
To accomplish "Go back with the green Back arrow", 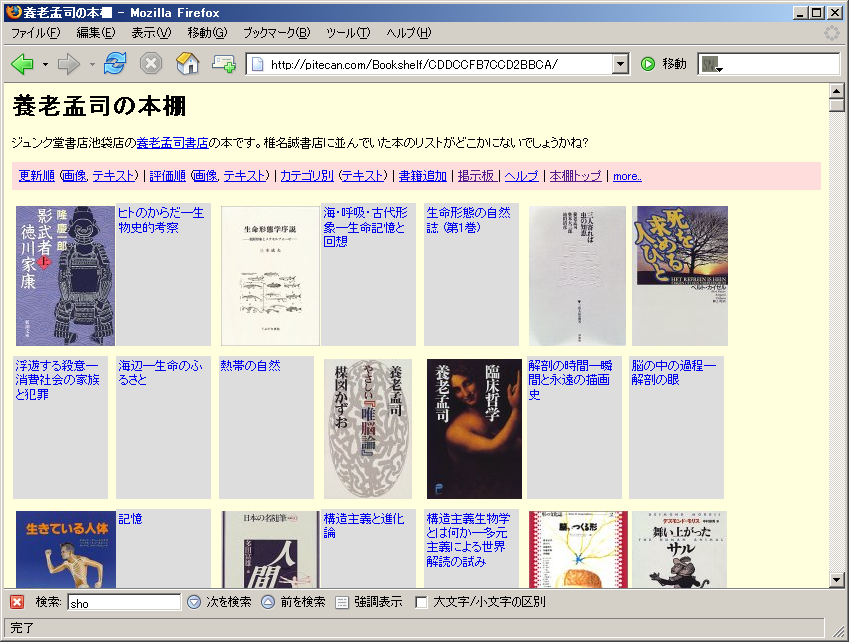I will click(22, 64).
